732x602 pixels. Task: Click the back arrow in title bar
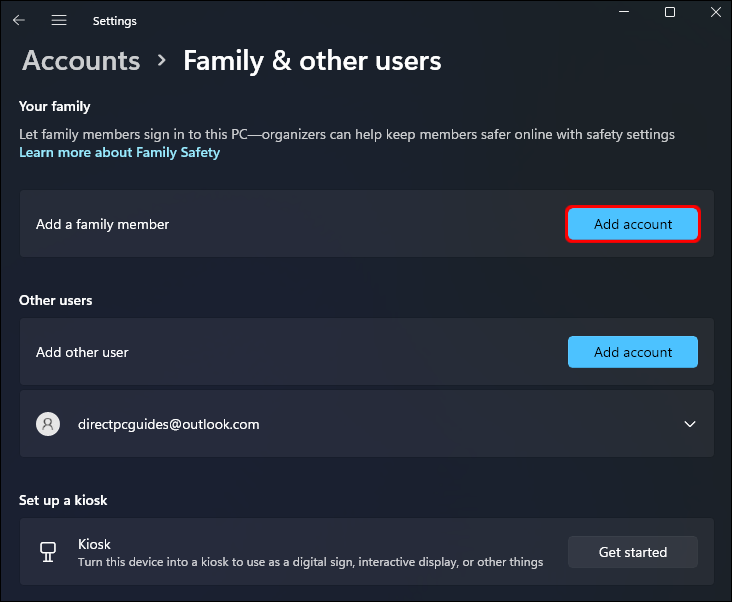(x=19, y=20)
